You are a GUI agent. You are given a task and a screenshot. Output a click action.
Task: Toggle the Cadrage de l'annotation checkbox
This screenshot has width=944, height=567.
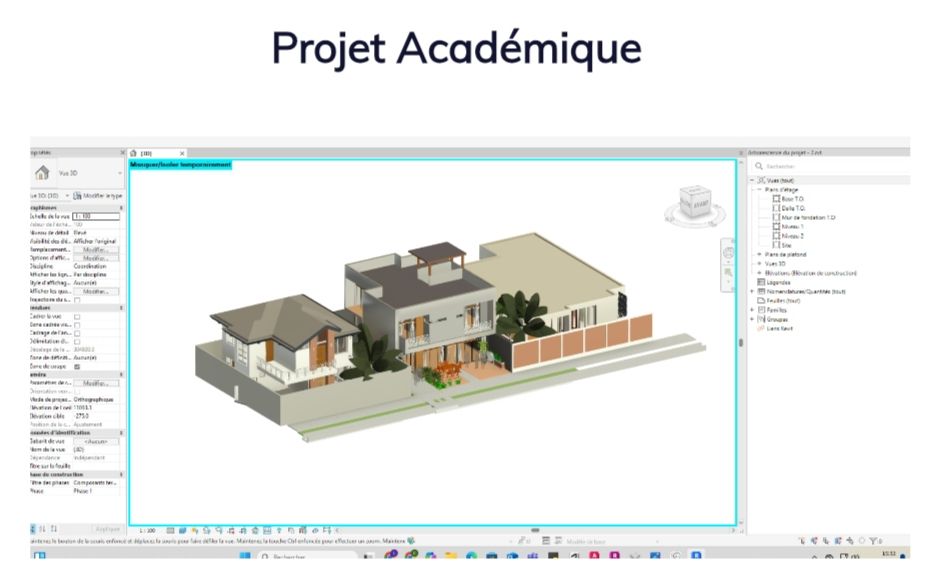click(77, 333)
